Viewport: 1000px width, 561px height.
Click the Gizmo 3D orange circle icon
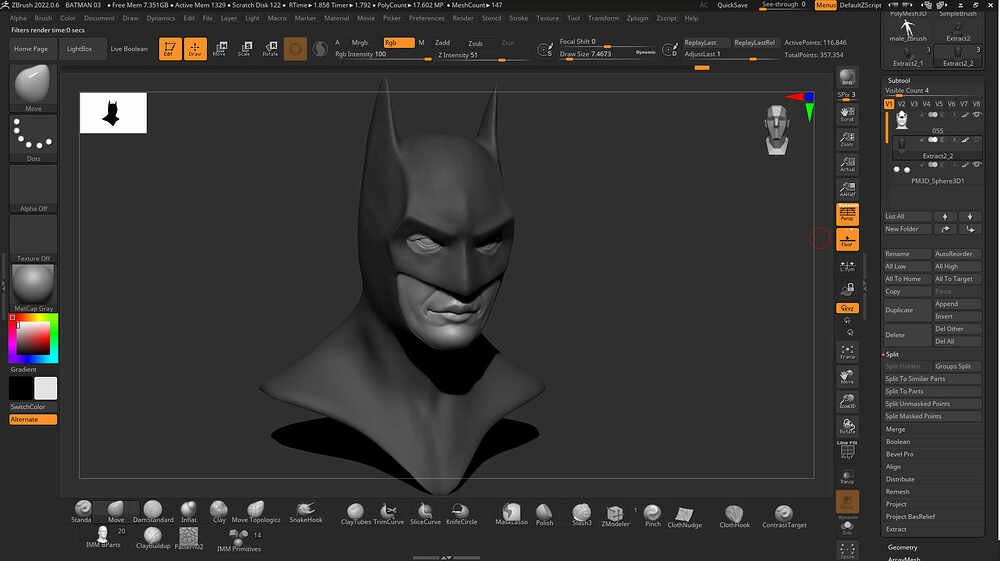(x=295, y=48)
